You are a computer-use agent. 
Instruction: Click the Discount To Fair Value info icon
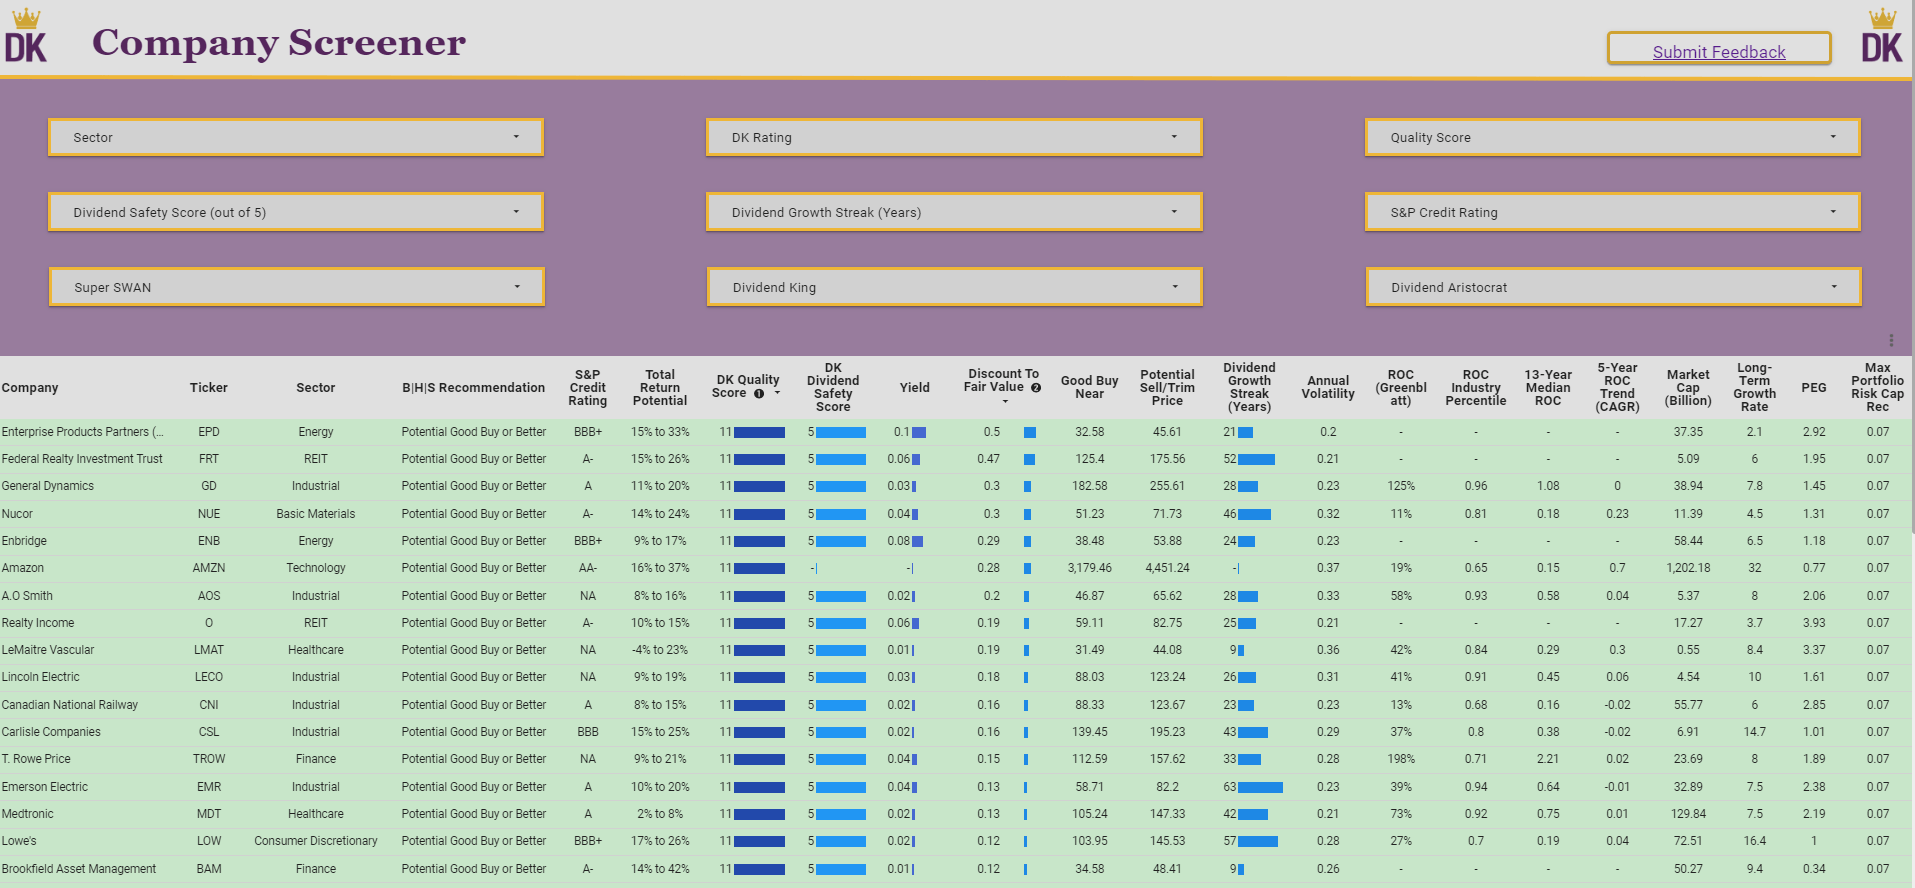[1036, 388]
